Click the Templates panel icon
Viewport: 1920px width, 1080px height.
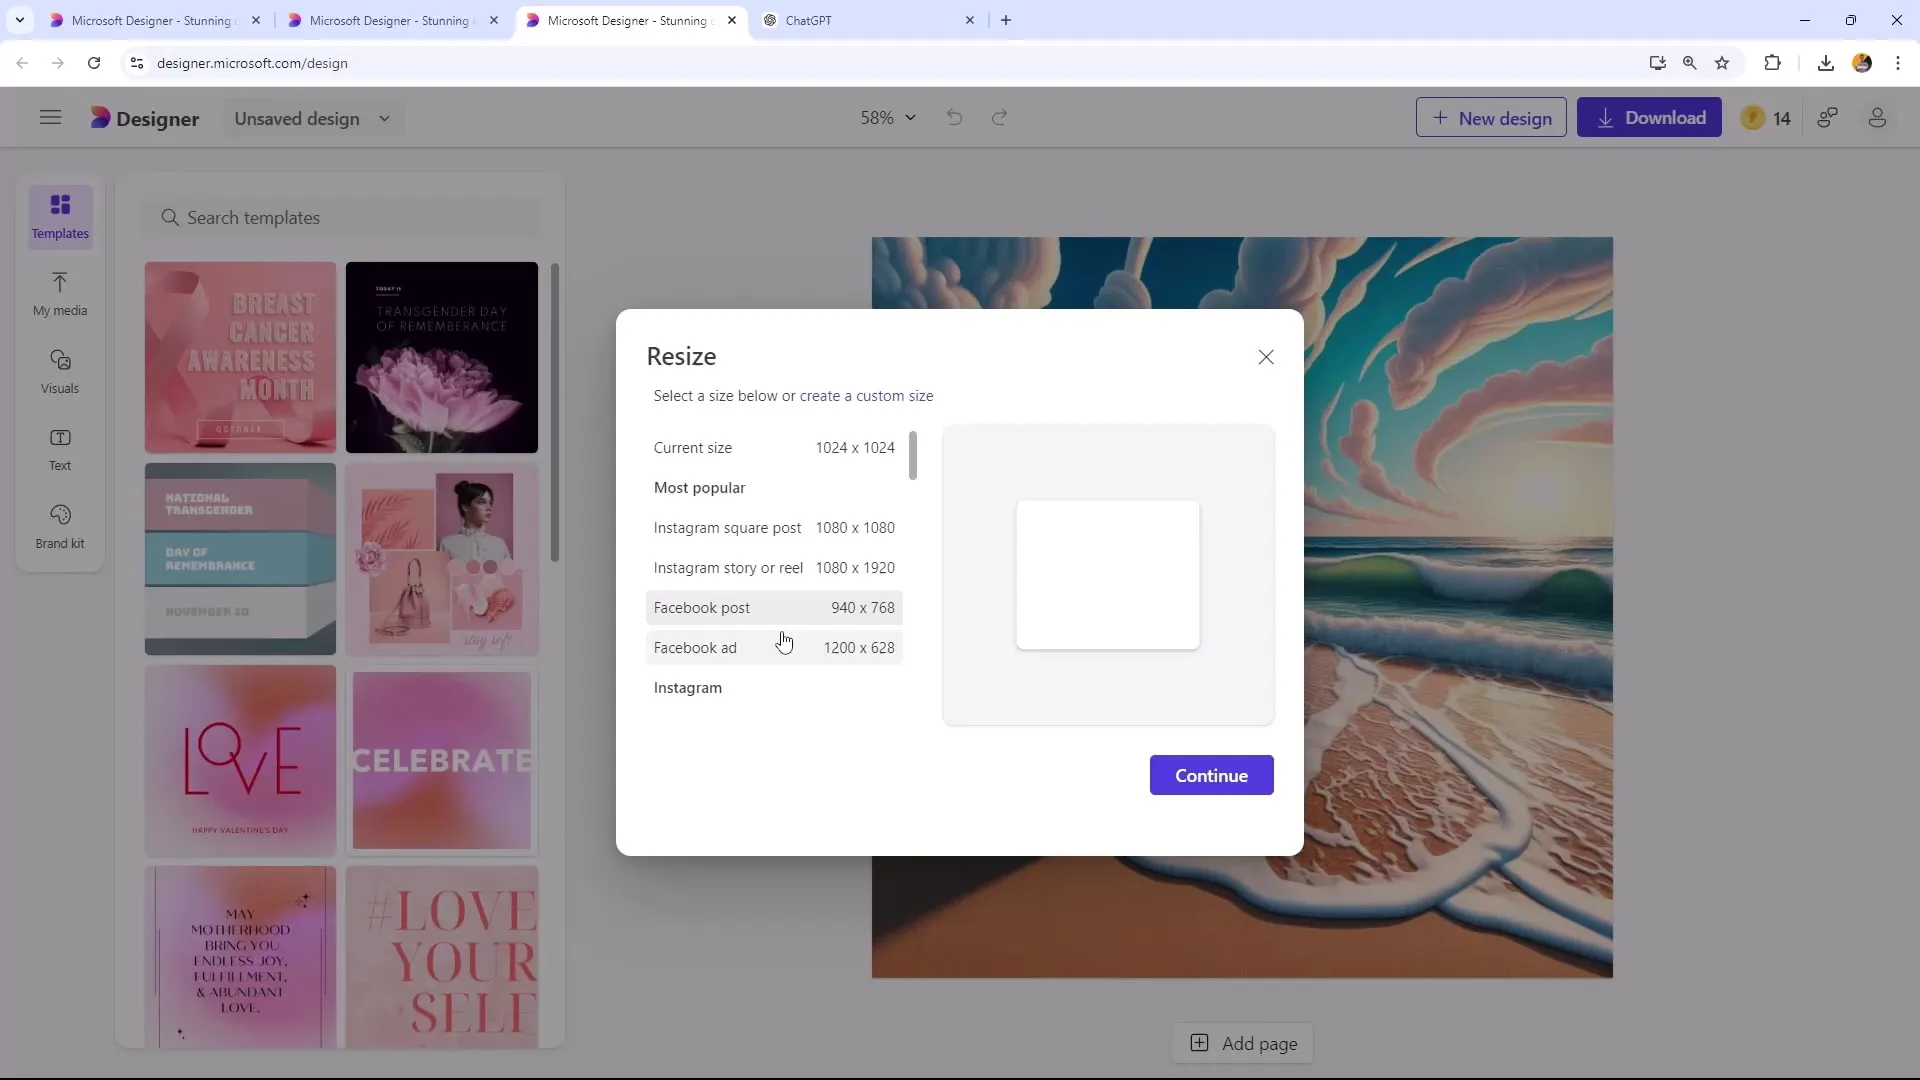tap(59, 215)
